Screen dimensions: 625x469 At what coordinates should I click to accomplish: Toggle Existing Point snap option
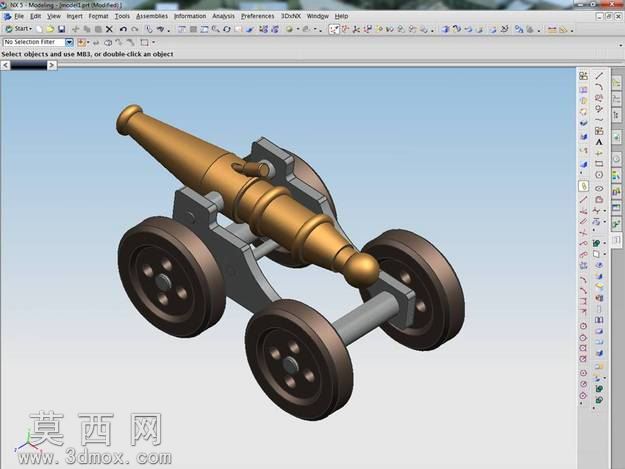413,29
